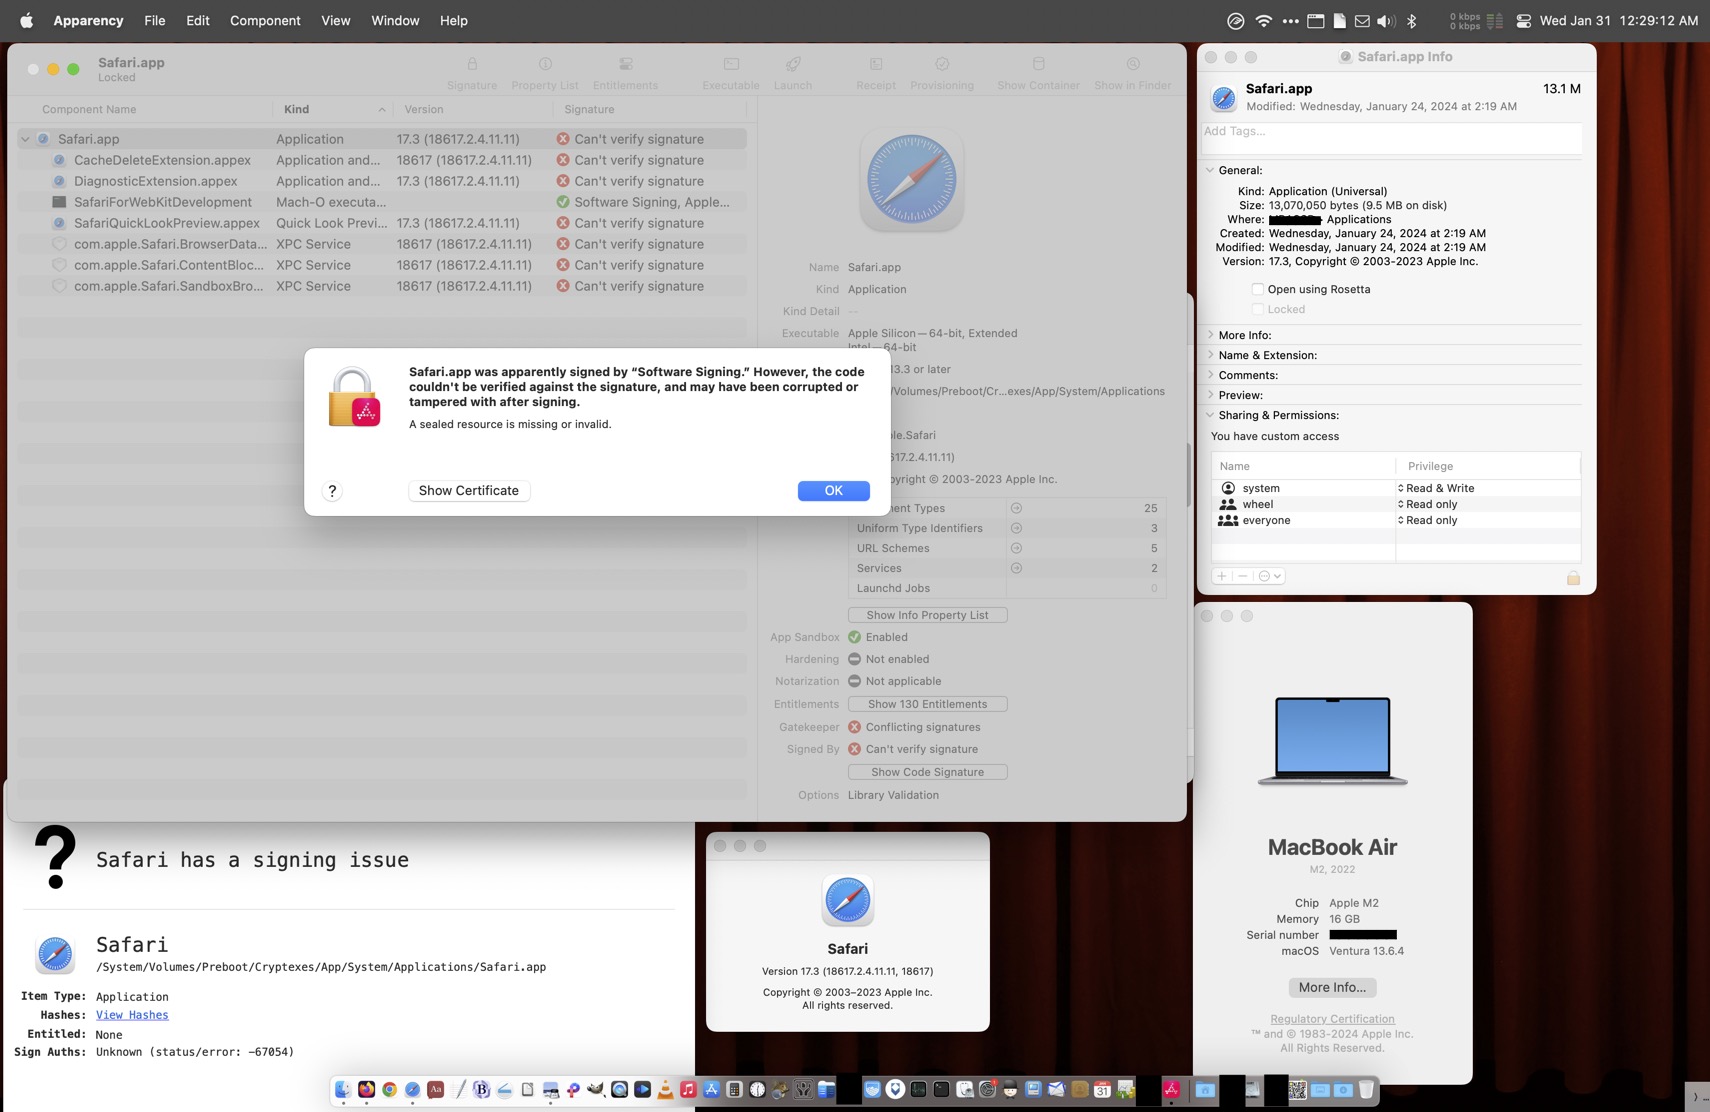
Task: Open the Window menu
Action: click(395, 20)
